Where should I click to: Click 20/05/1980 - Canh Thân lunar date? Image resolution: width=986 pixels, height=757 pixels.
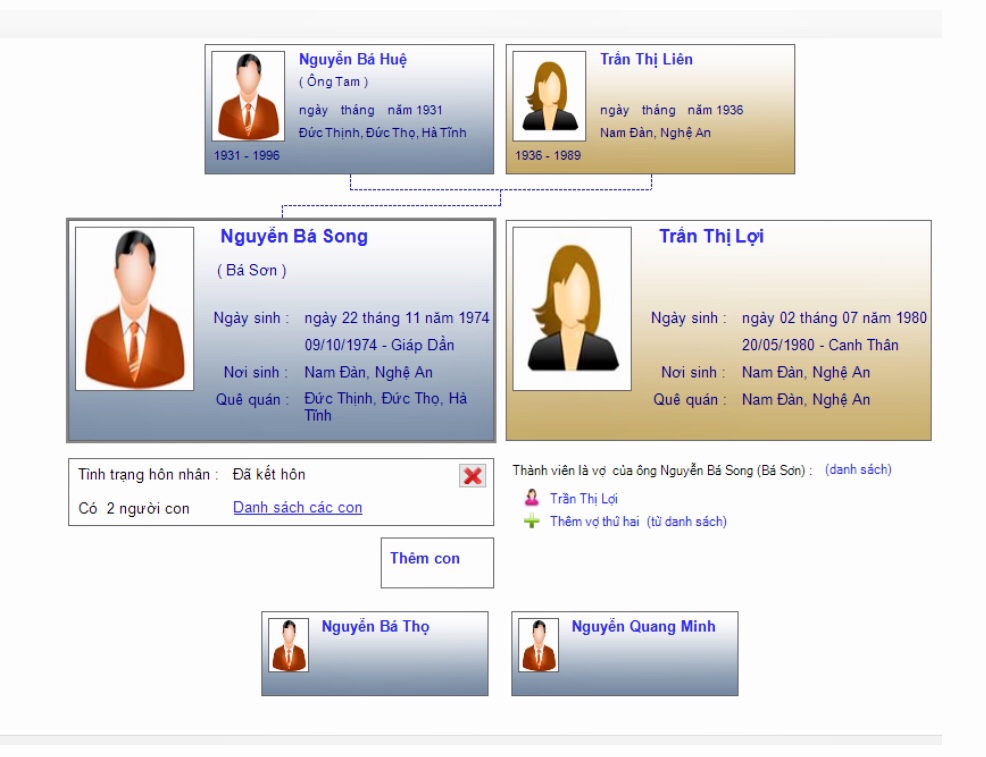click(x=820, y=345)
